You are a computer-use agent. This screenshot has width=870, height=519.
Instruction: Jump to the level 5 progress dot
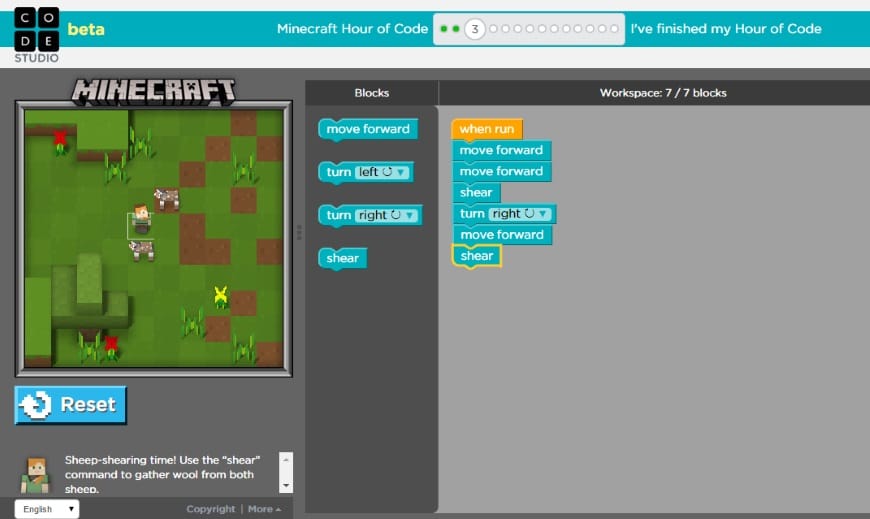(x=505, y=29)
